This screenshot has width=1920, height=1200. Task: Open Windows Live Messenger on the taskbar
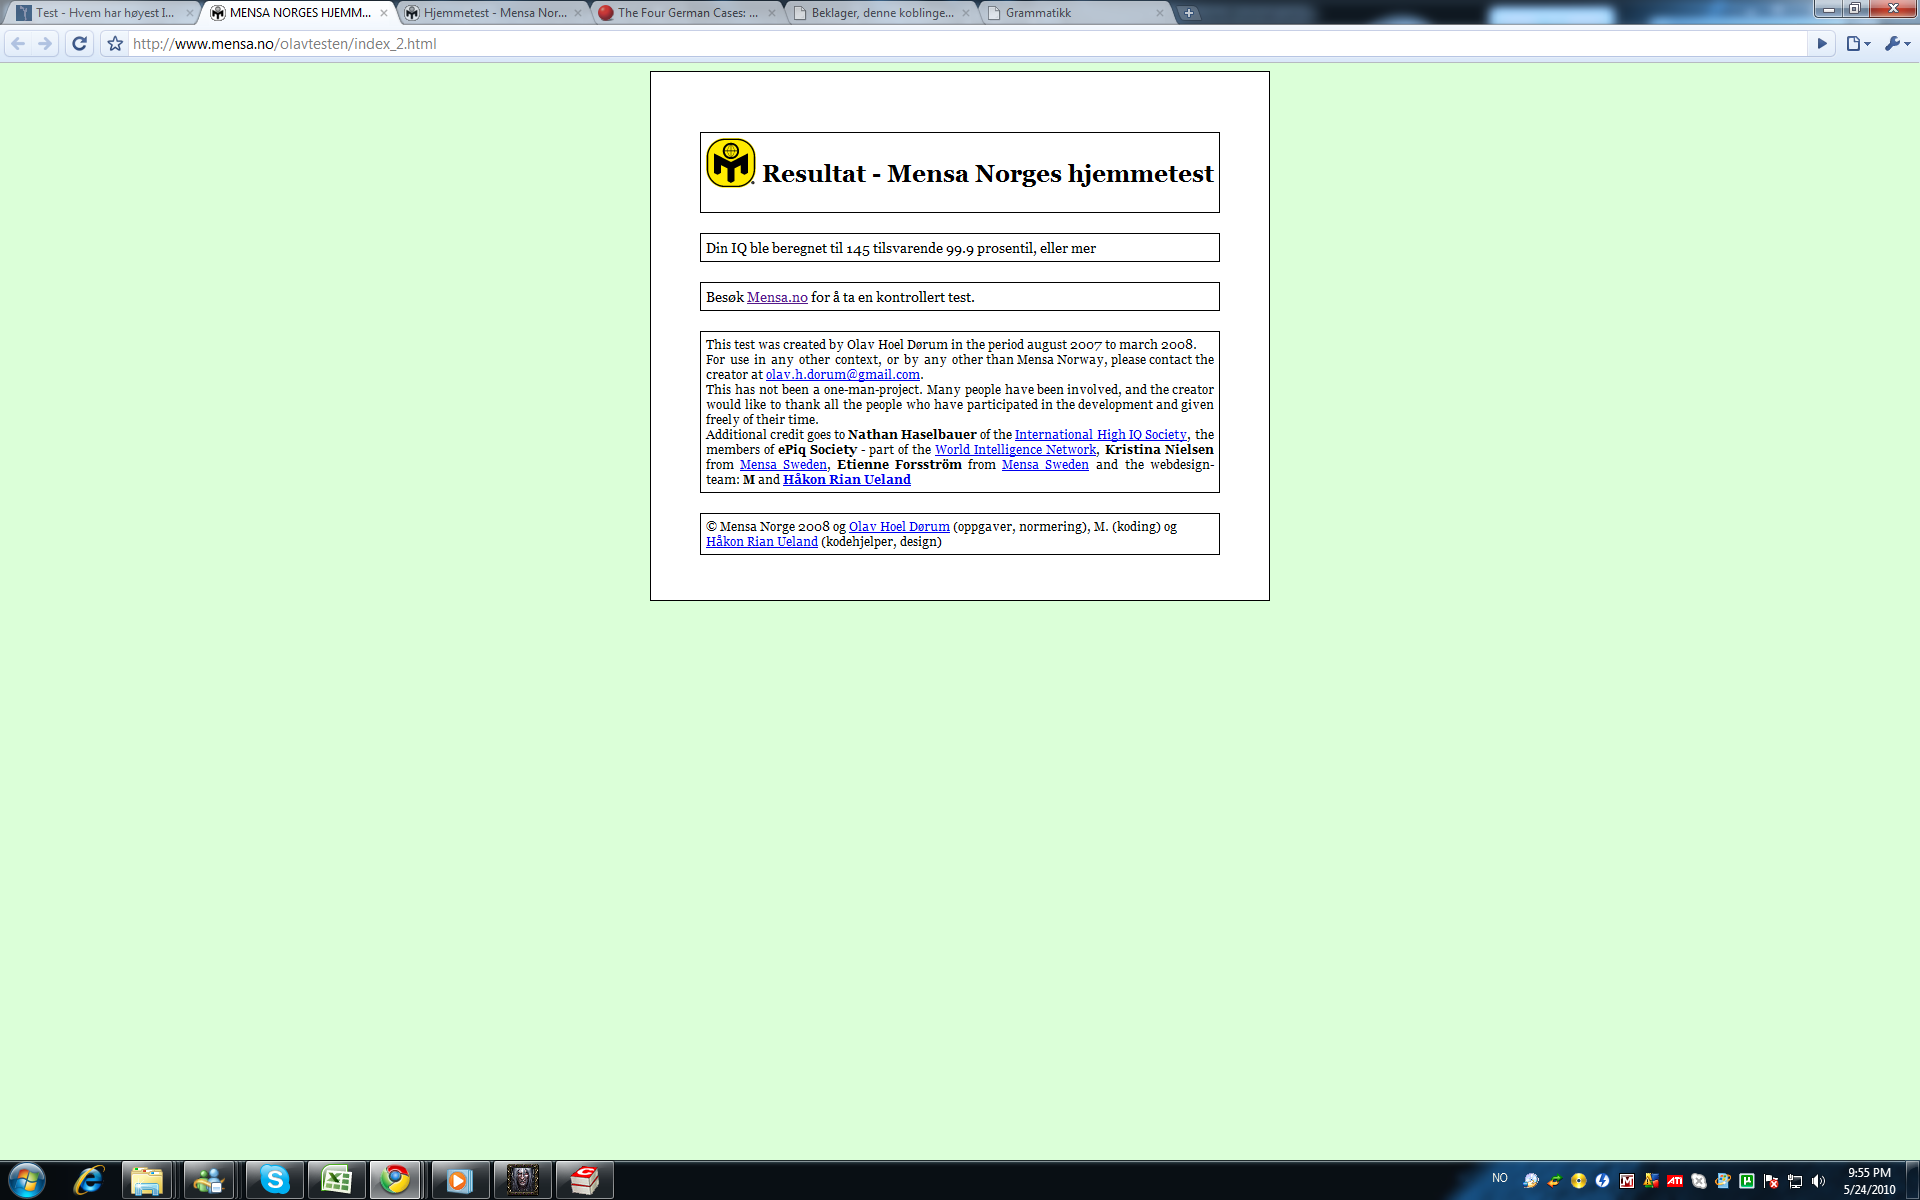(x=209, y=1181)
